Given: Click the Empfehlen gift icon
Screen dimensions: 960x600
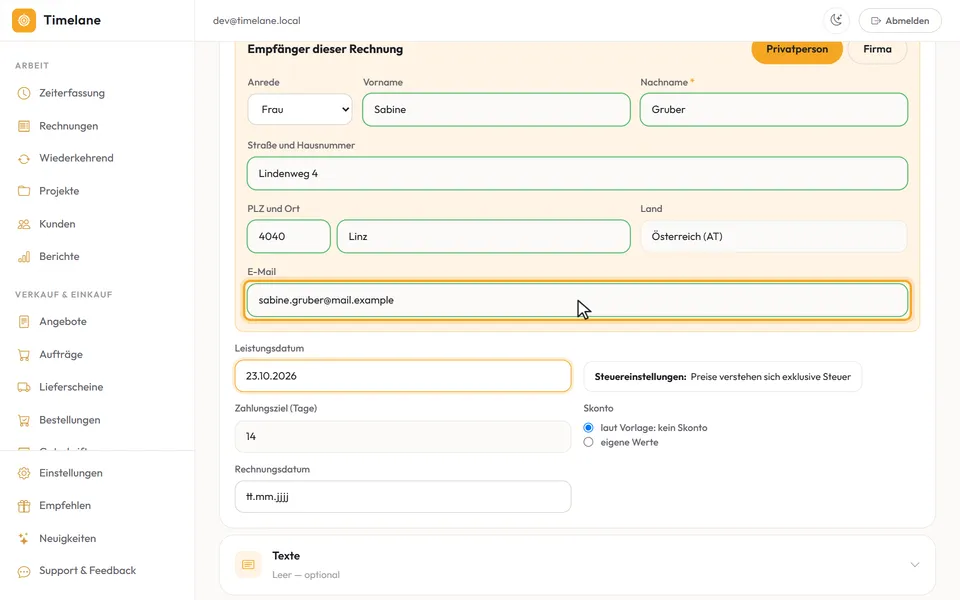Looking at the screenshot, I should [24, 506].
